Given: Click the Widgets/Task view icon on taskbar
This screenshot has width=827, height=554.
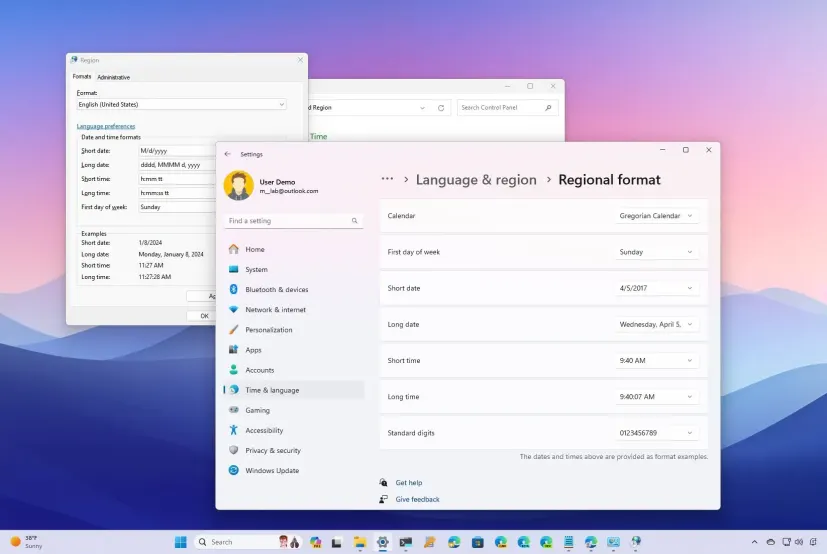Looking at the screenshot, I should (x=336, y=542).
